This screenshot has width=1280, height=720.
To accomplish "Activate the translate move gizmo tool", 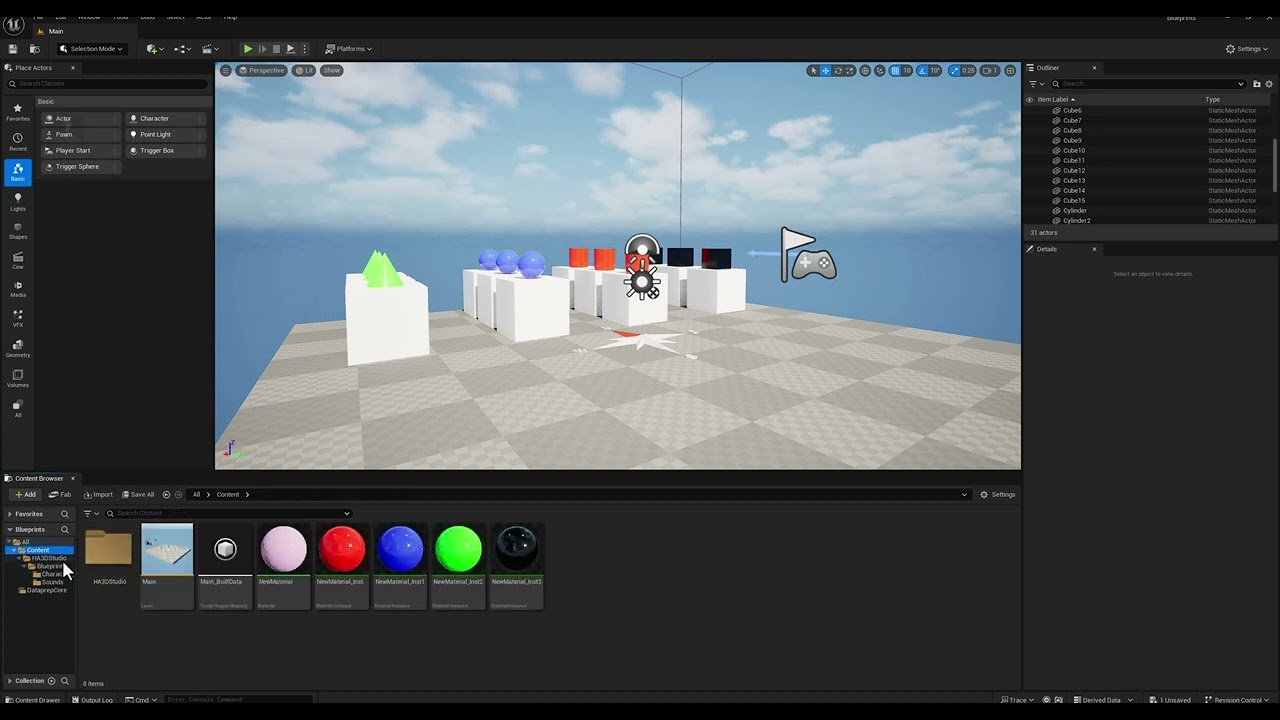I will pyautogui.click(x=825, y=71).
